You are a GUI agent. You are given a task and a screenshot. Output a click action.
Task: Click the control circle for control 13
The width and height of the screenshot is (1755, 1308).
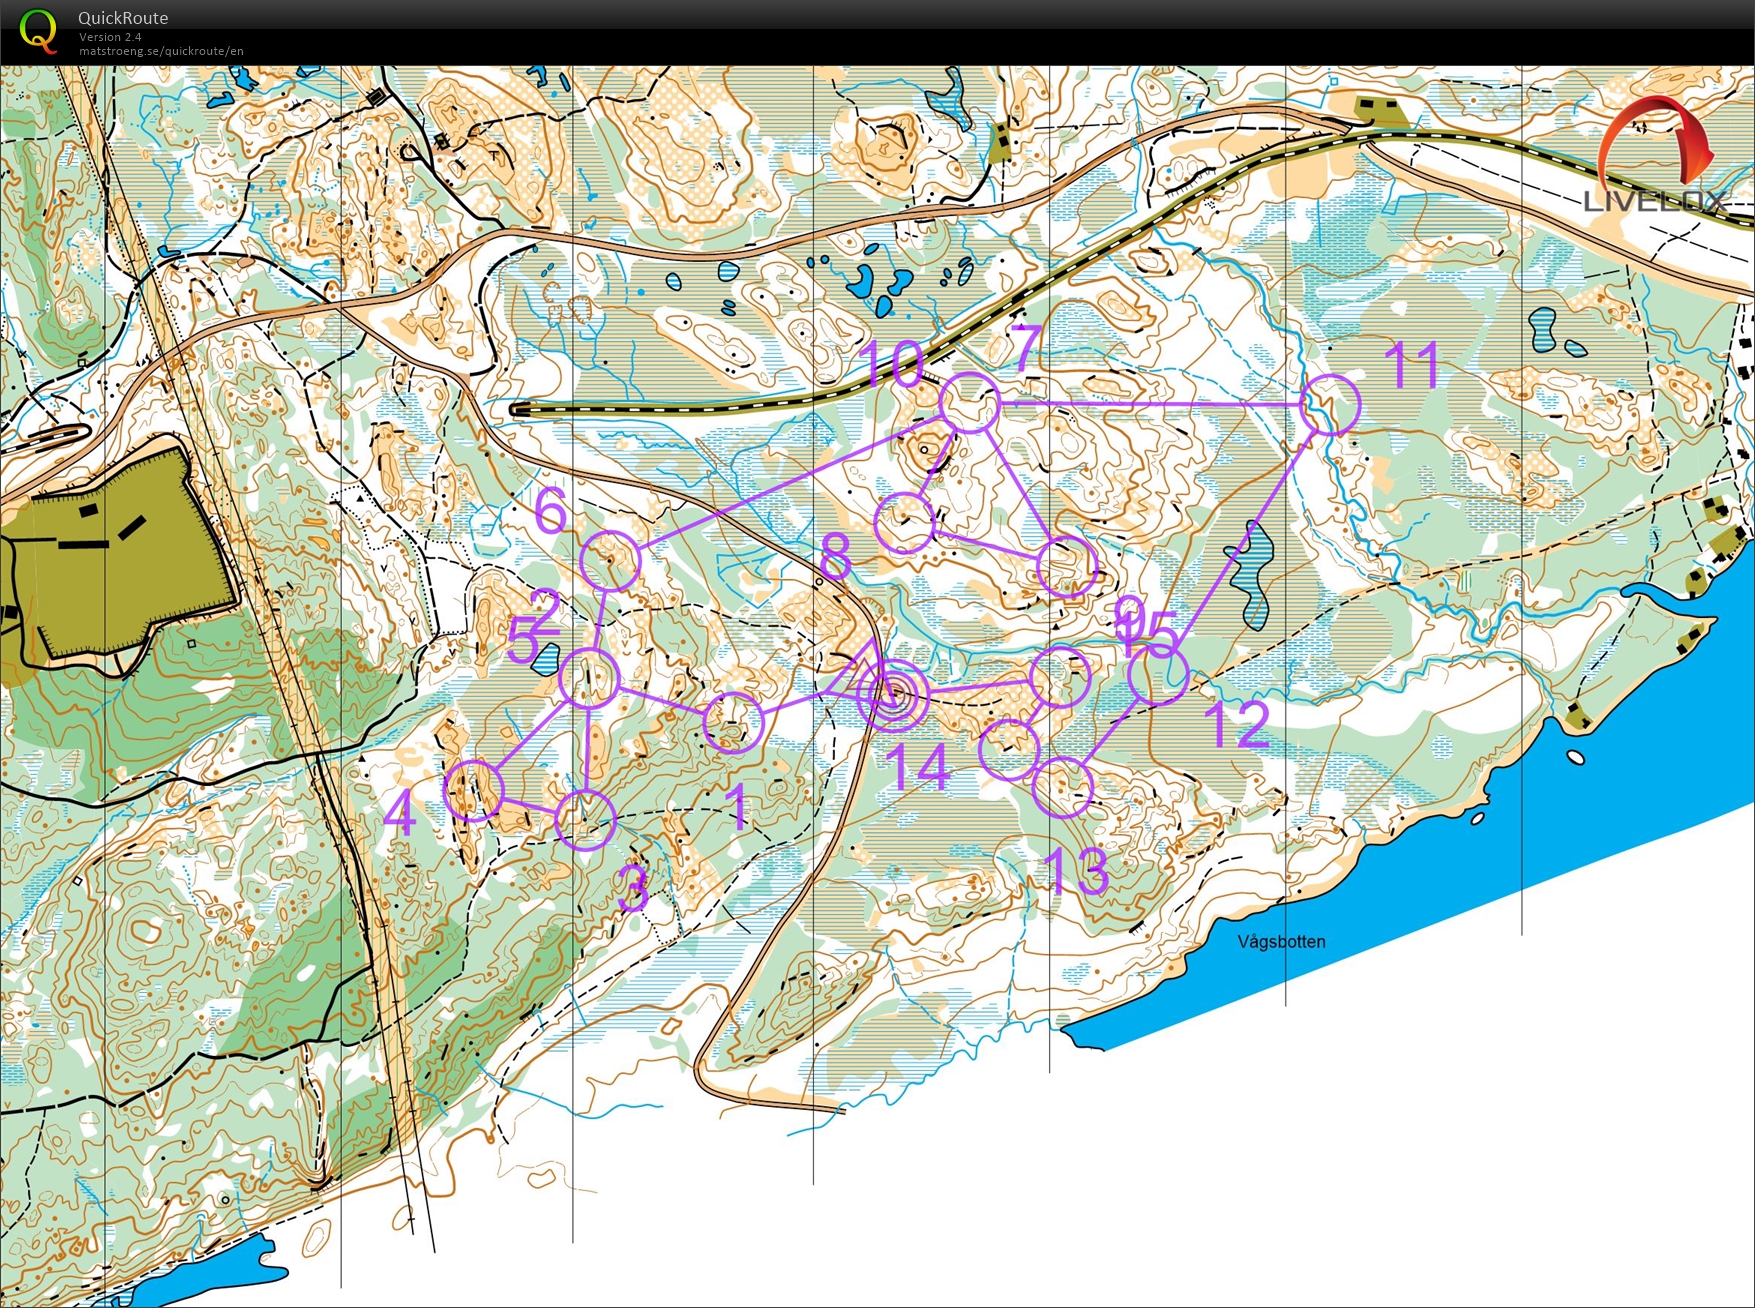1063,788
